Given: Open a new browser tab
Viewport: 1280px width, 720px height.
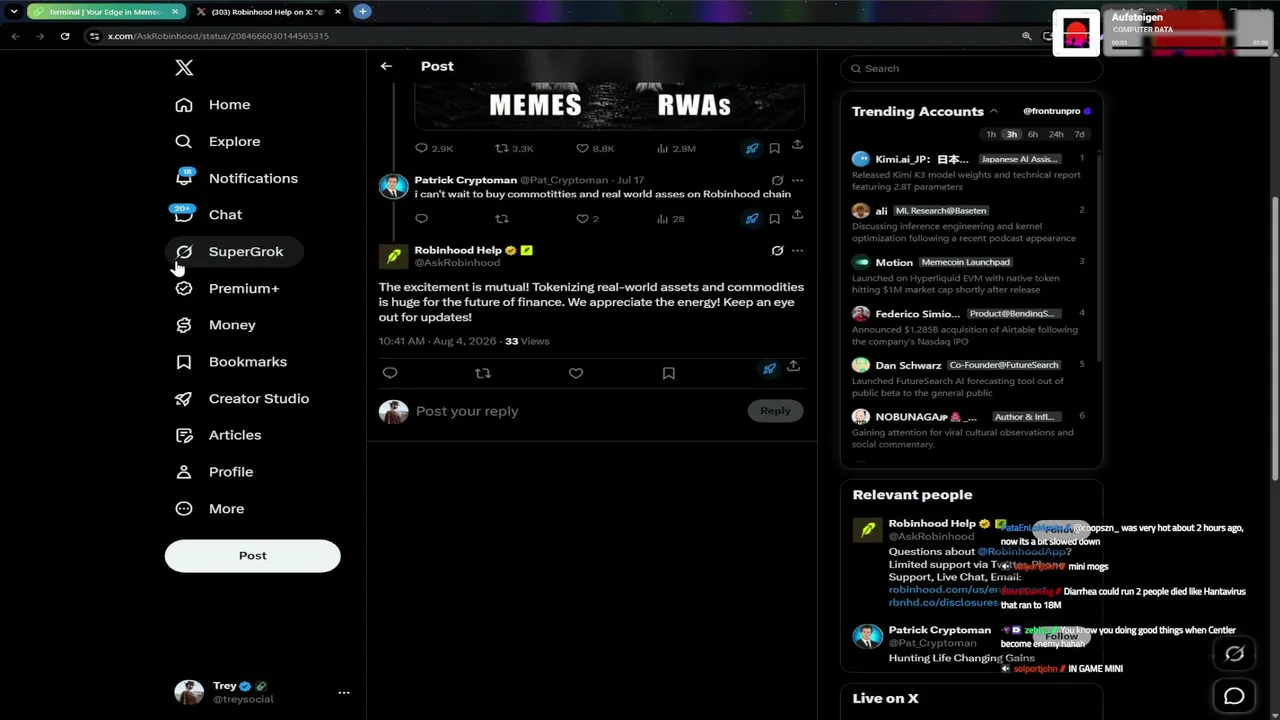Looking at the screenshot, I should pos(363,12).
